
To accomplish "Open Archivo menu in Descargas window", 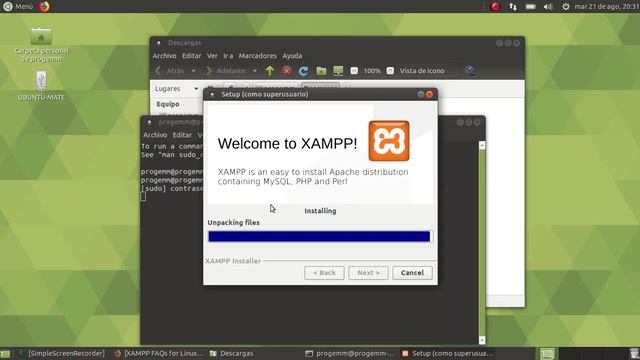I will pyautogui.click(x=164, y=56).
